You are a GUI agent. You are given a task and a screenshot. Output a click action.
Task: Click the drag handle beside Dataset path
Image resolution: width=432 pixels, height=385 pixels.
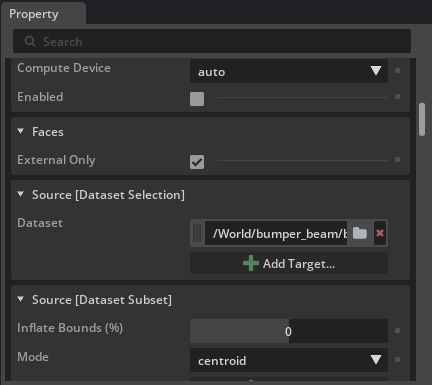point(197,233)
